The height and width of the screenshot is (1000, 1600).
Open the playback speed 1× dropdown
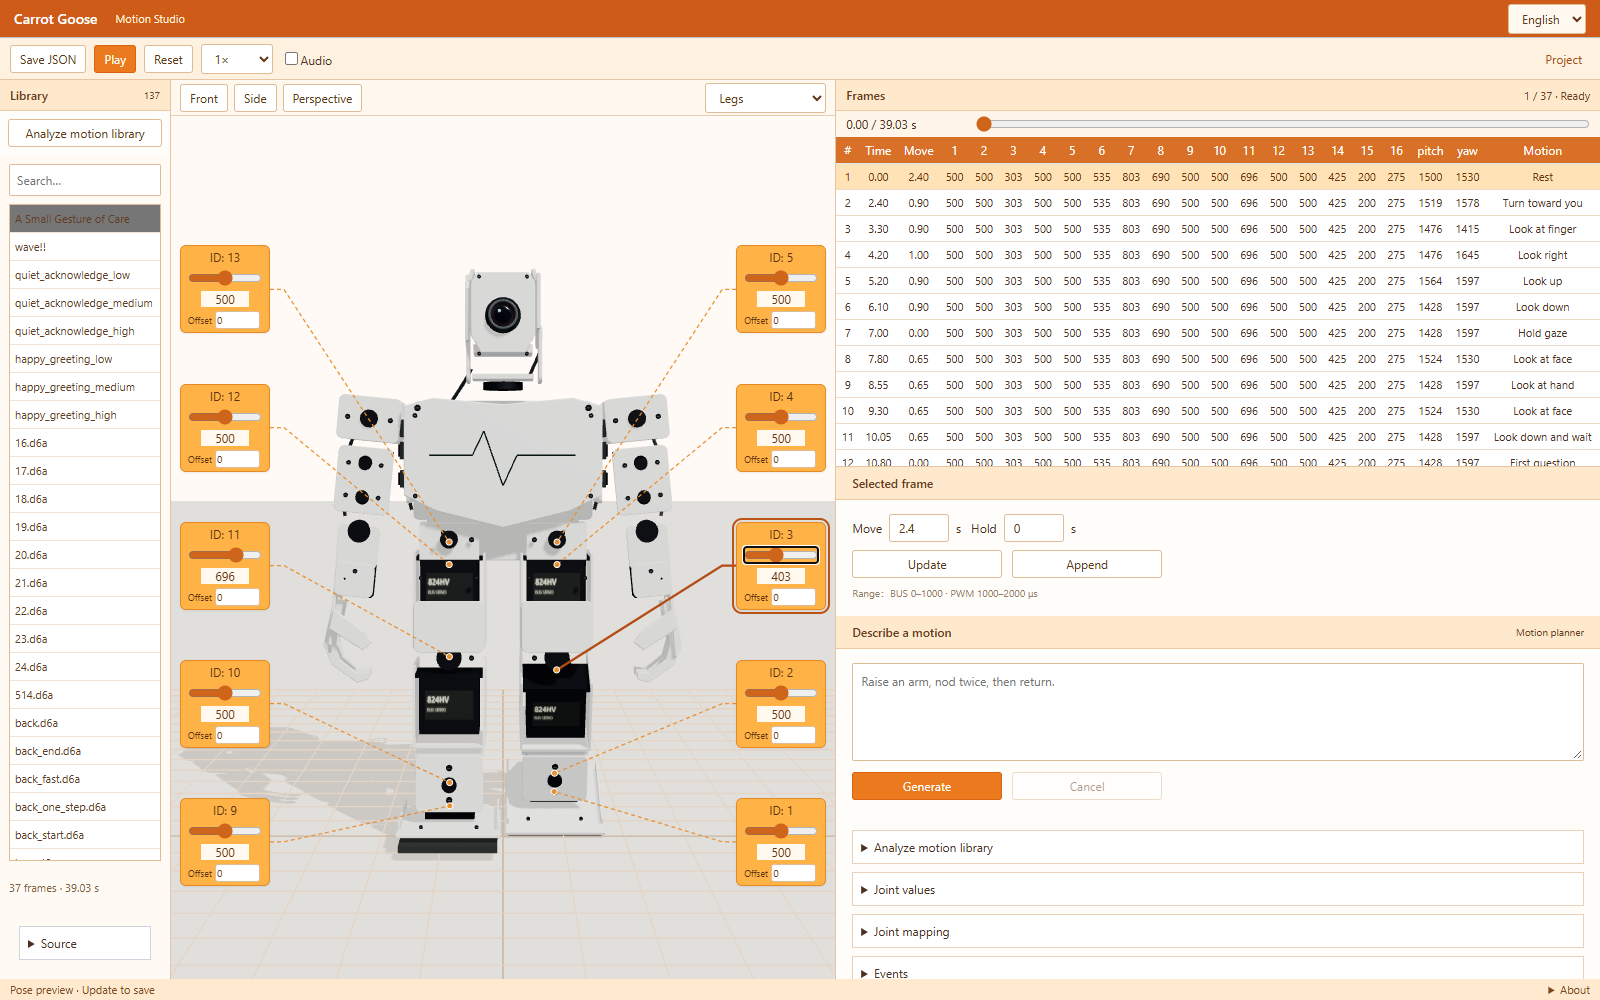(x=237, y=59)
